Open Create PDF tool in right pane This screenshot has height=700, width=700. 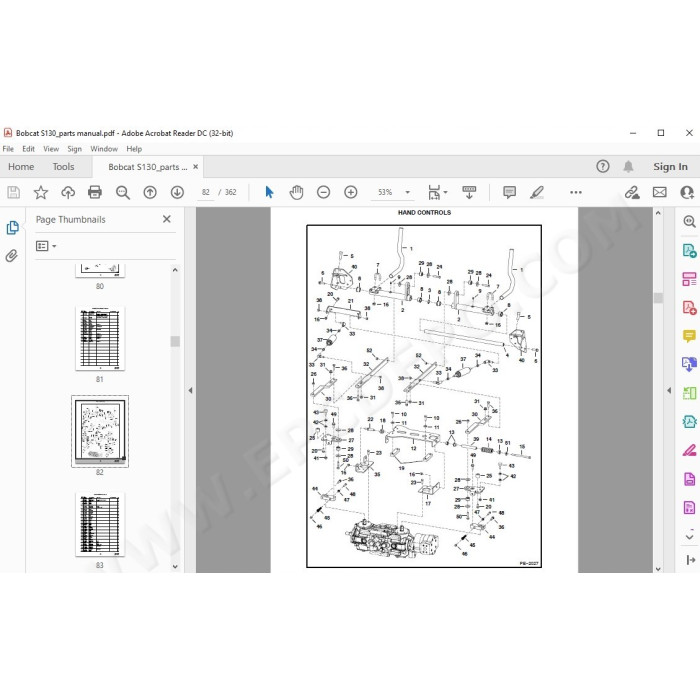(689, 308)
